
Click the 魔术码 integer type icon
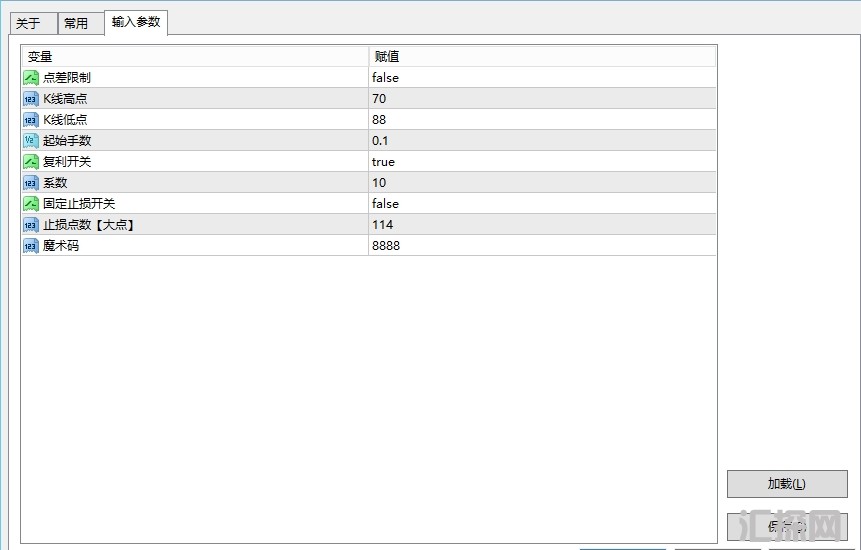tap(31, 245)
